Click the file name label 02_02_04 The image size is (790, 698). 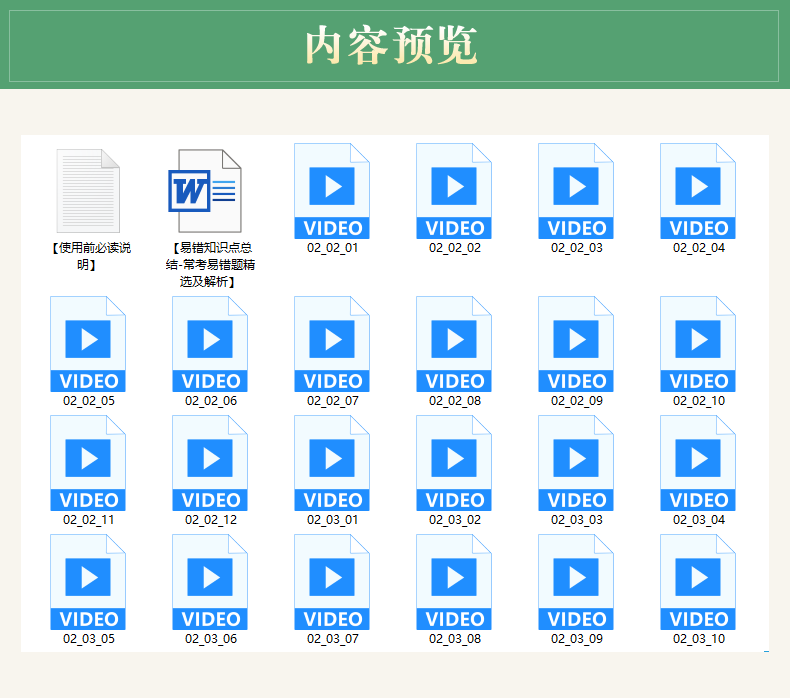pyautogui.click(x=699, y=248)
